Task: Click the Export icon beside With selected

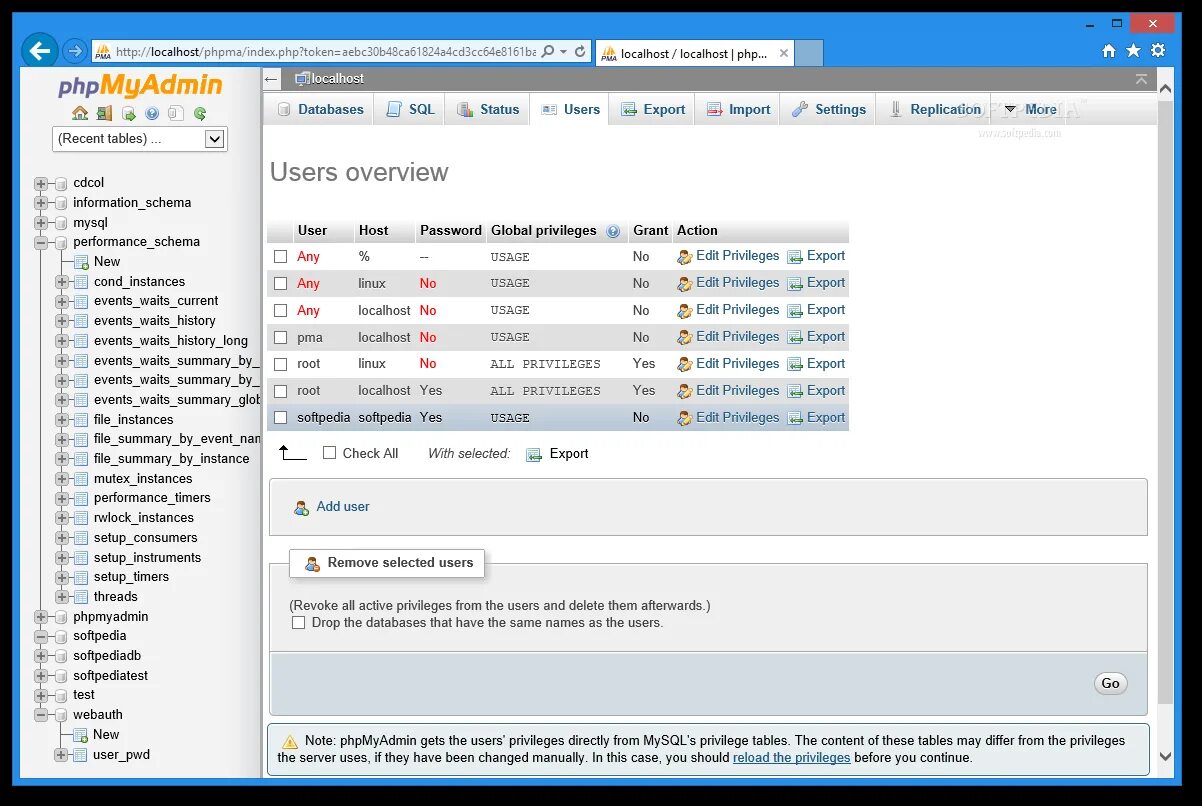Action: click(x=534, y=454)
